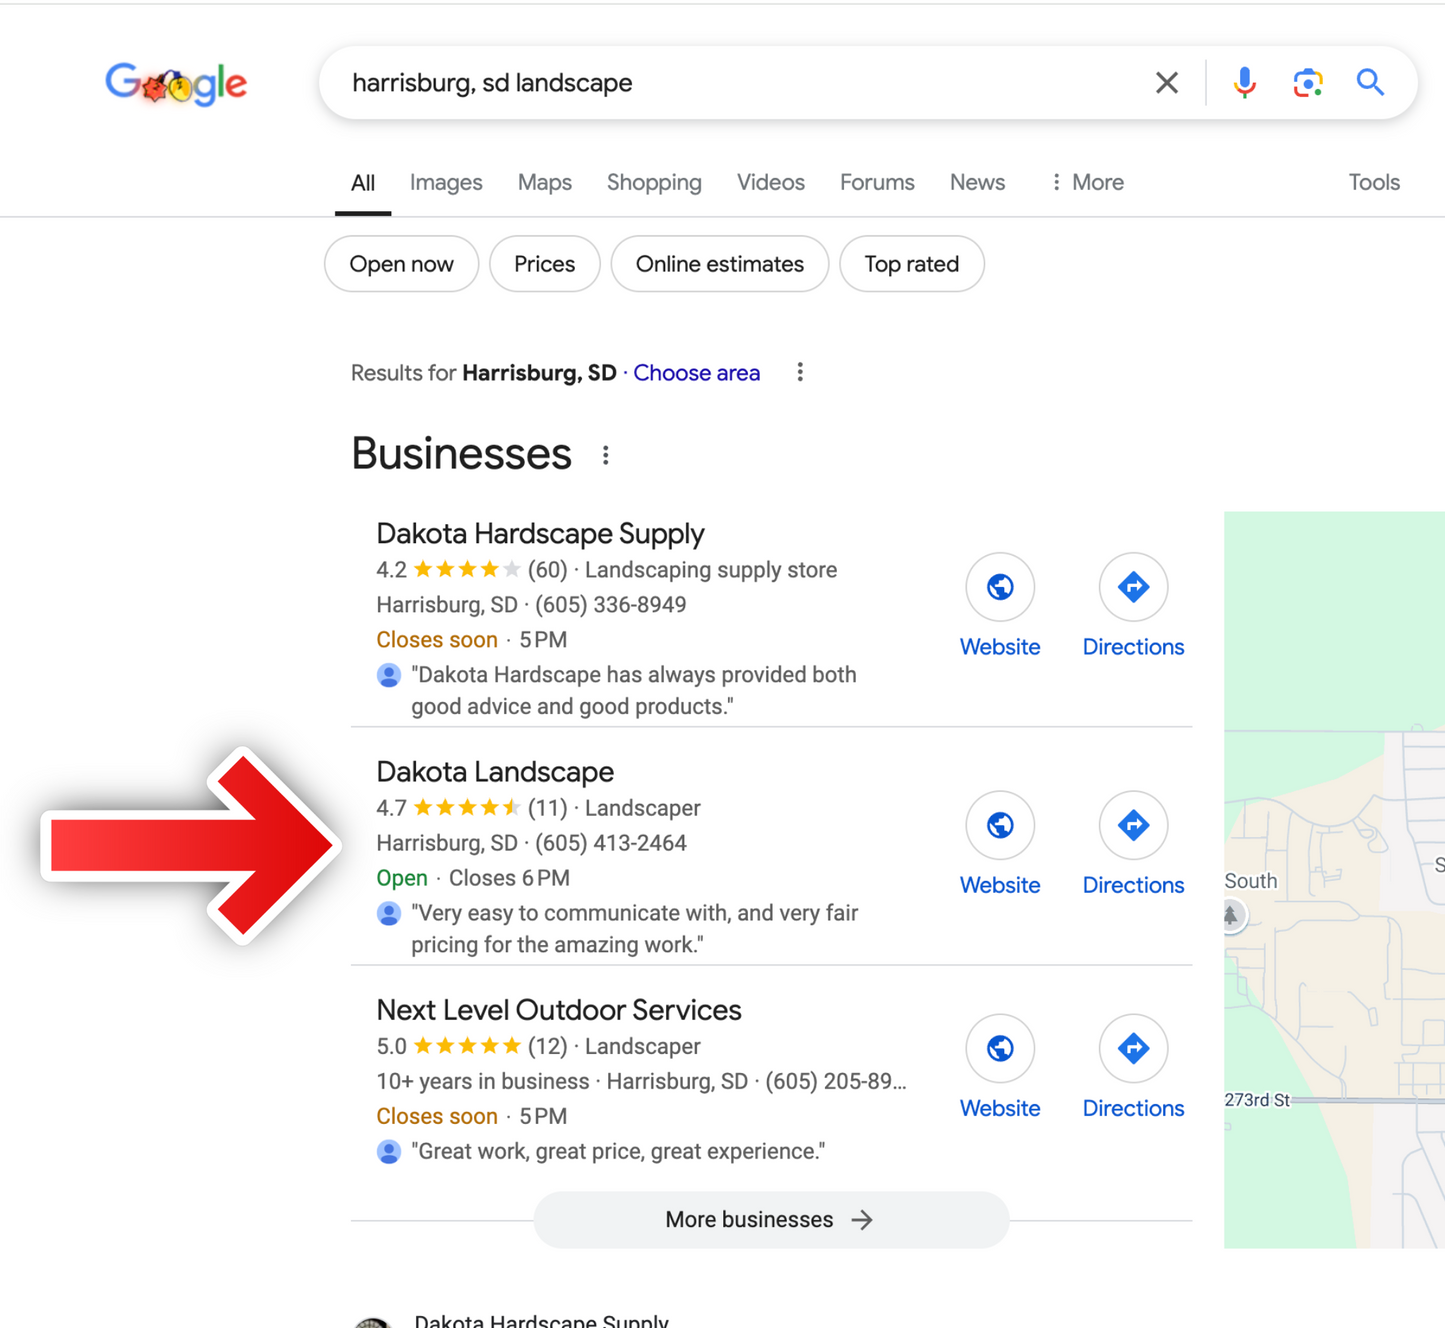Open Next Level Outdoor Services website icon
Screen dimensions: 1445x1328
[x=1000, y=1048]
